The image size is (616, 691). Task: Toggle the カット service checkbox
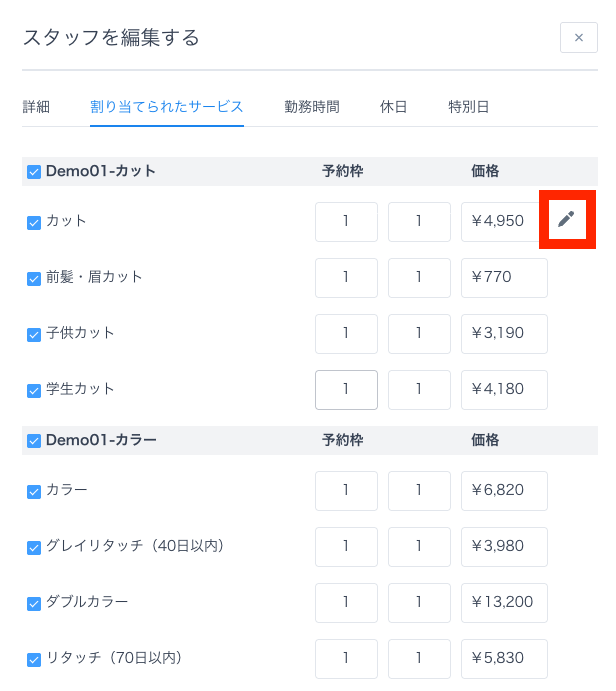tap(34, 222)
